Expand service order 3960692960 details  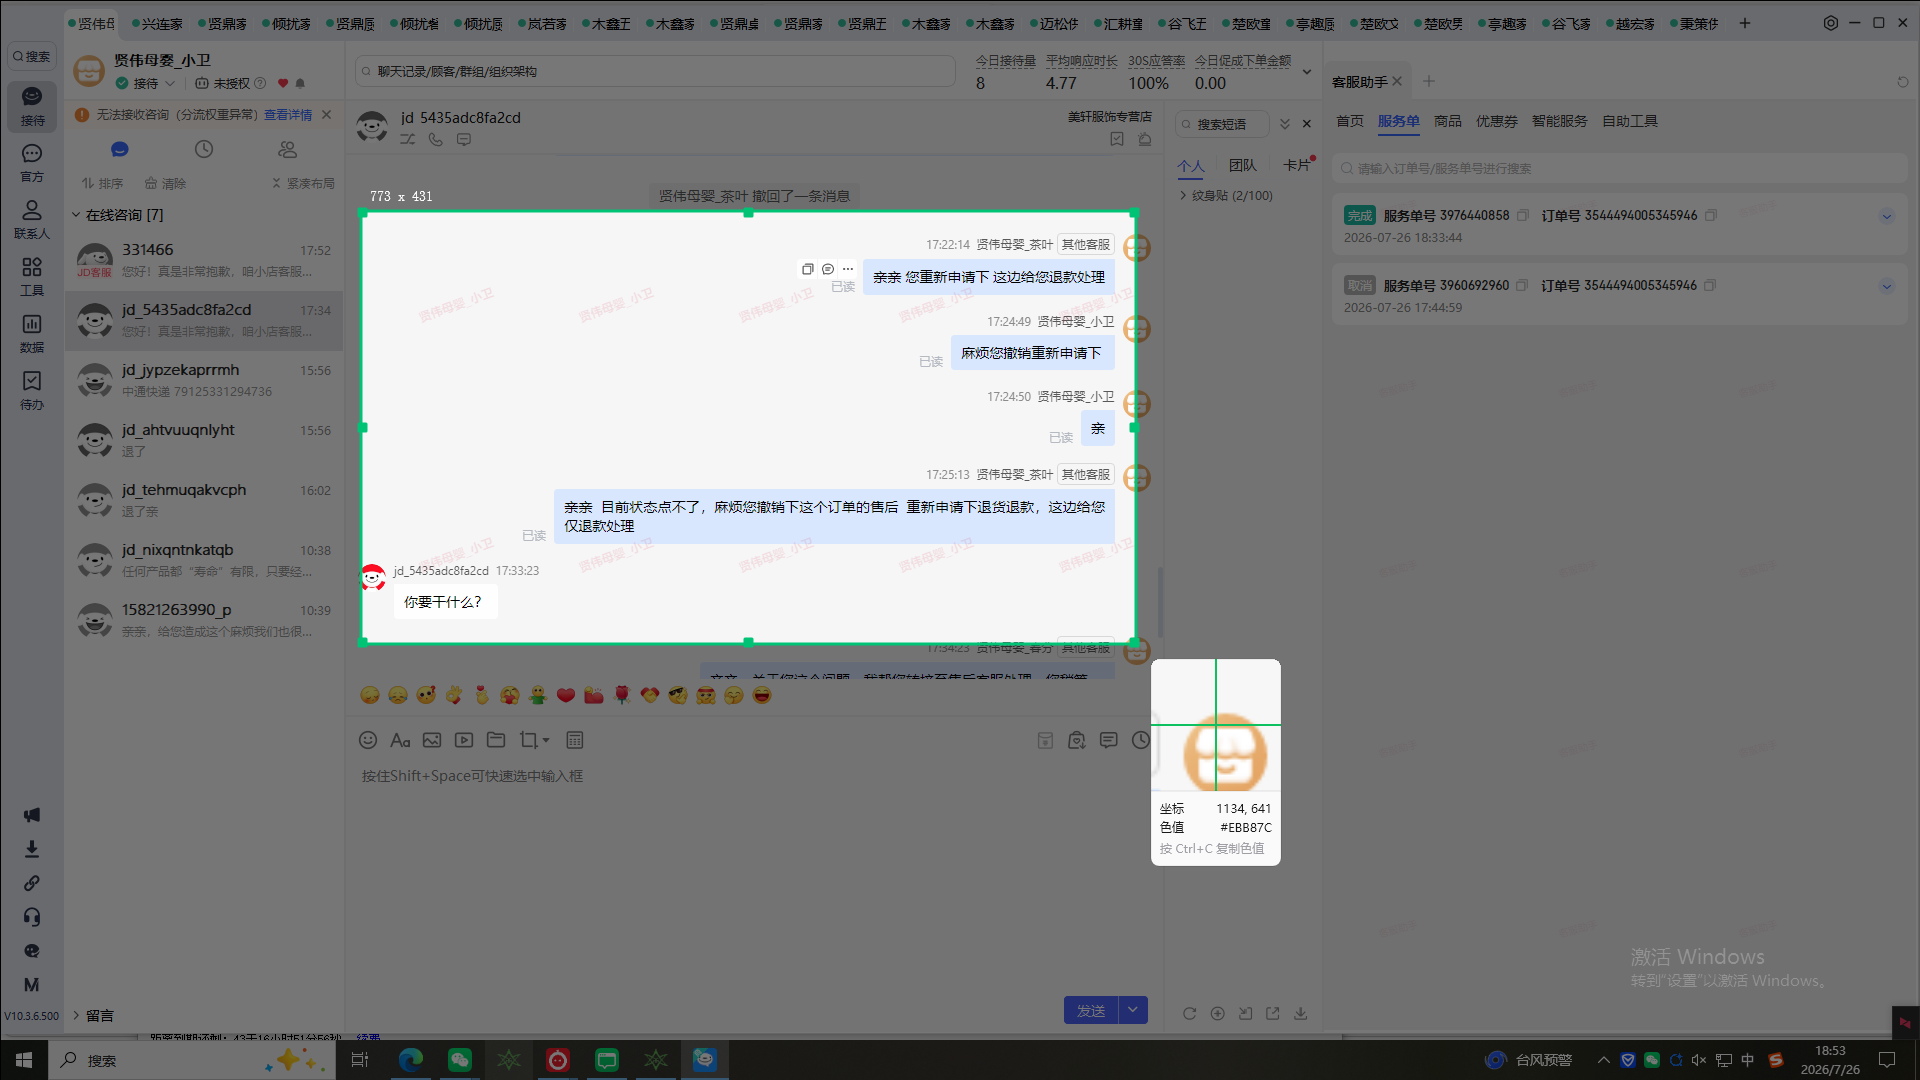(1887, 286)
